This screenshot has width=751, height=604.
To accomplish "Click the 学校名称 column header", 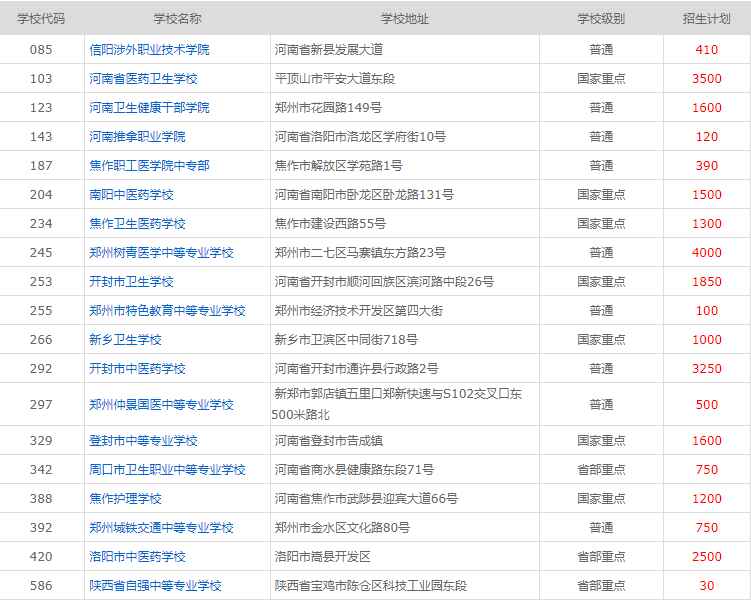I will (177, 19).
